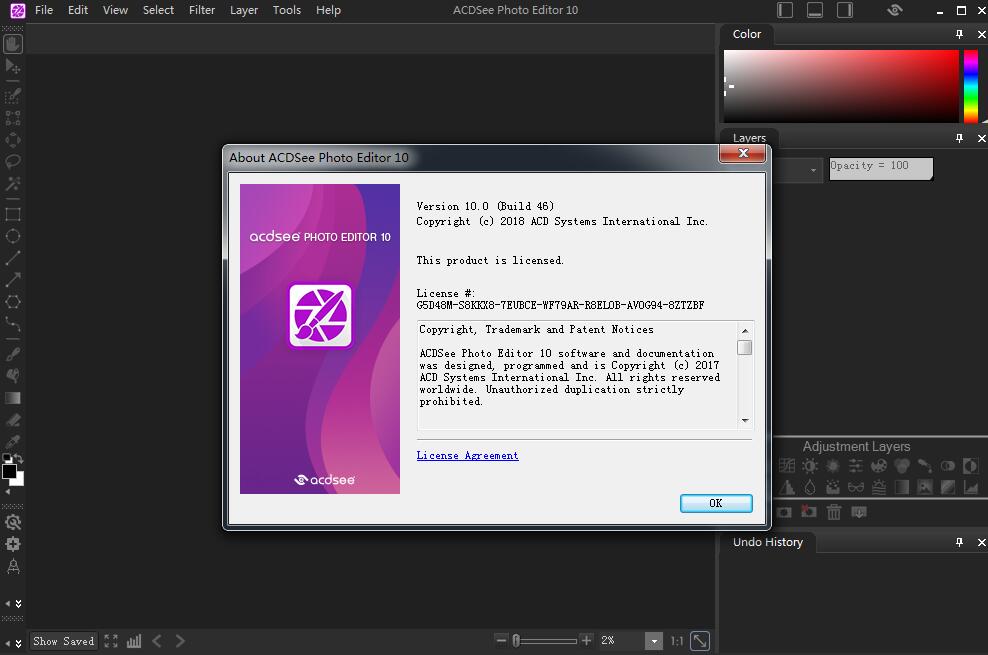The height and width of the screenshot is (655, 988).
Task: Add the water-drop adjustment layer
Action: [810, 487]
